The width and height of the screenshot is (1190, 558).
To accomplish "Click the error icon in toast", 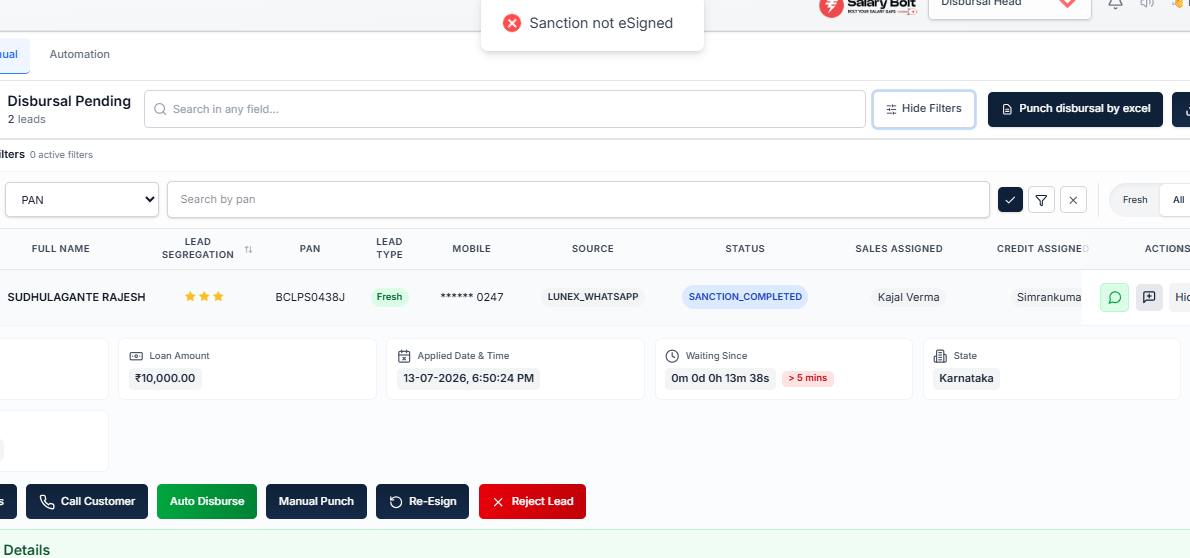I will coord(512,24).
